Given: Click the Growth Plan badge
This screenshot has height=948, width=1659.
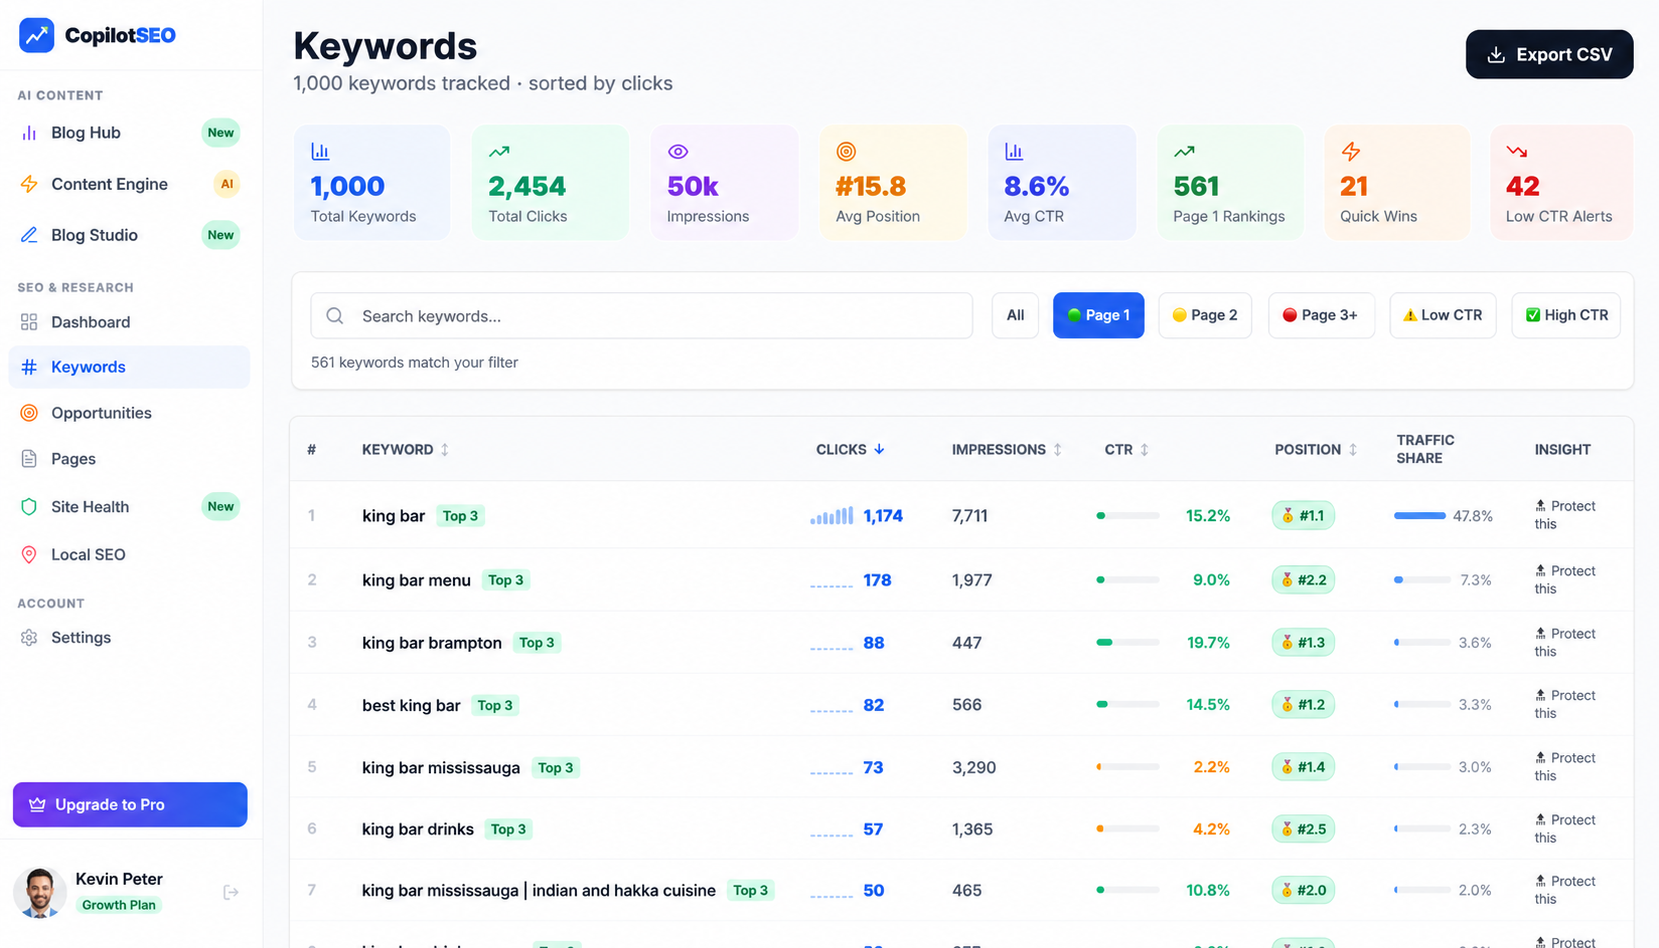Looking at the screenshot, I should pos(119,905).
